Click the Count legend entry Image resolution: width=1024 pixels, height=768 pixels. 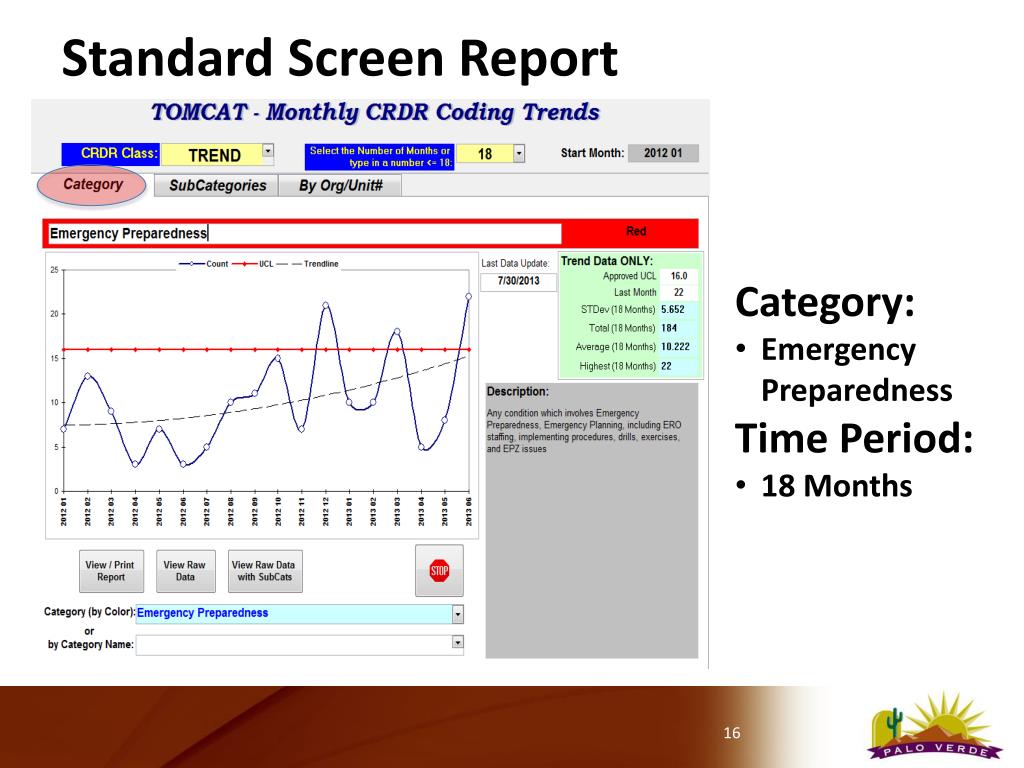tap(204, 264)
